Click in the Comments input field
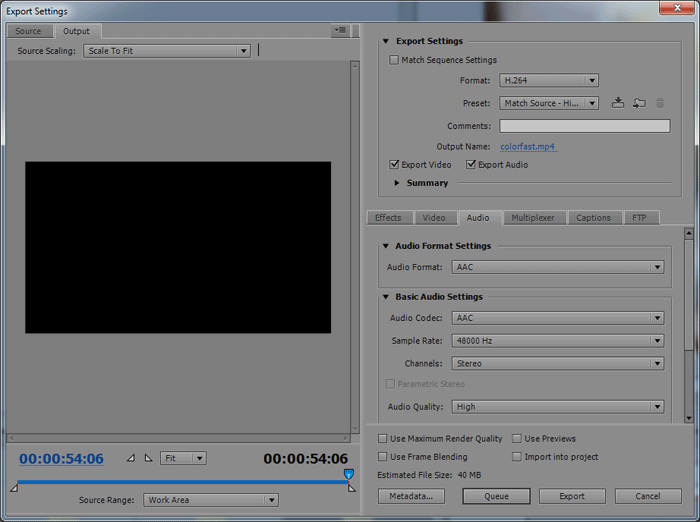This screenshot has height=522, width=700. click(x=584, y=126)
